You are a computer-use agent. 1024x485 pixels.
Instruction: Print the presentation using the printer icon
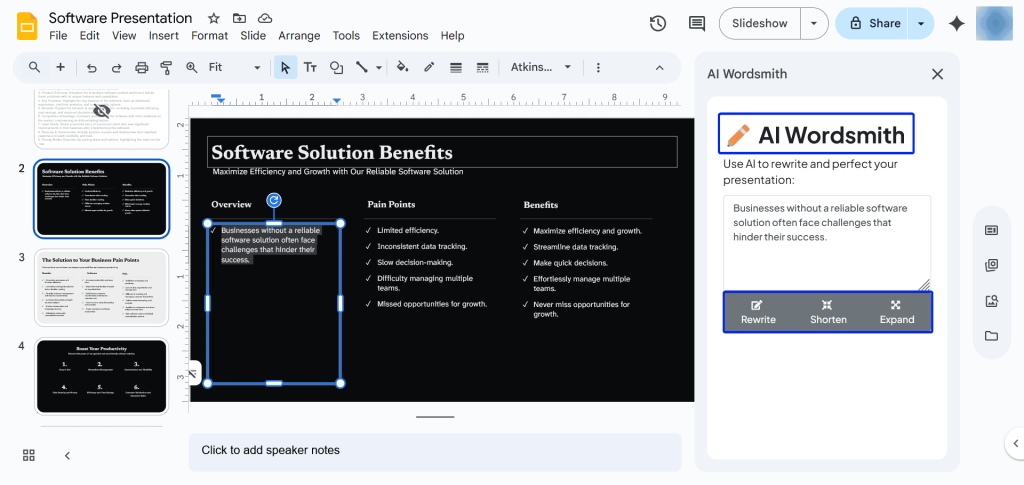click(x=141, y=67)
